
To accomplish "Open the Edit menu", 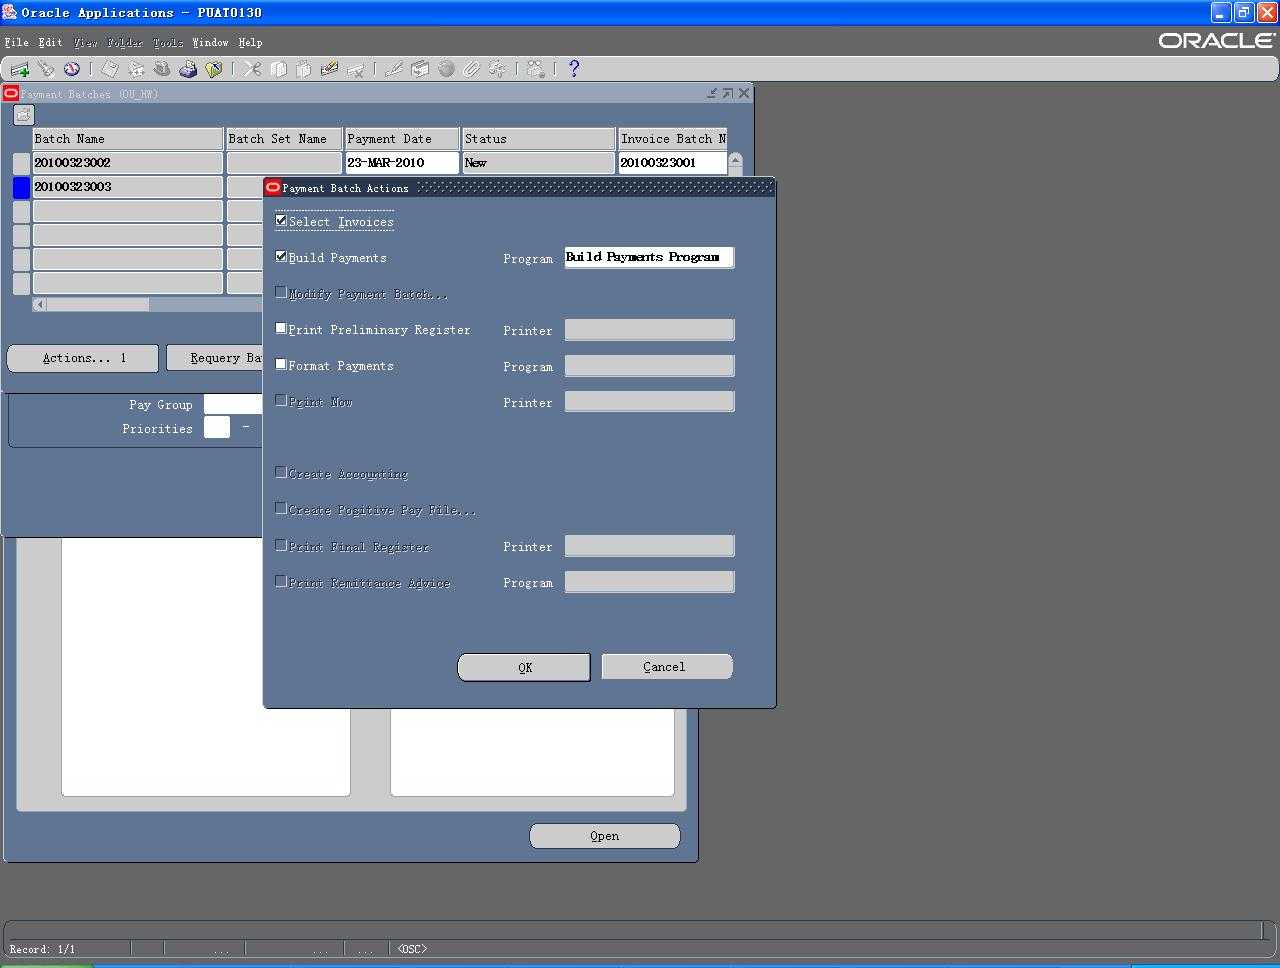I will point(51,42).
